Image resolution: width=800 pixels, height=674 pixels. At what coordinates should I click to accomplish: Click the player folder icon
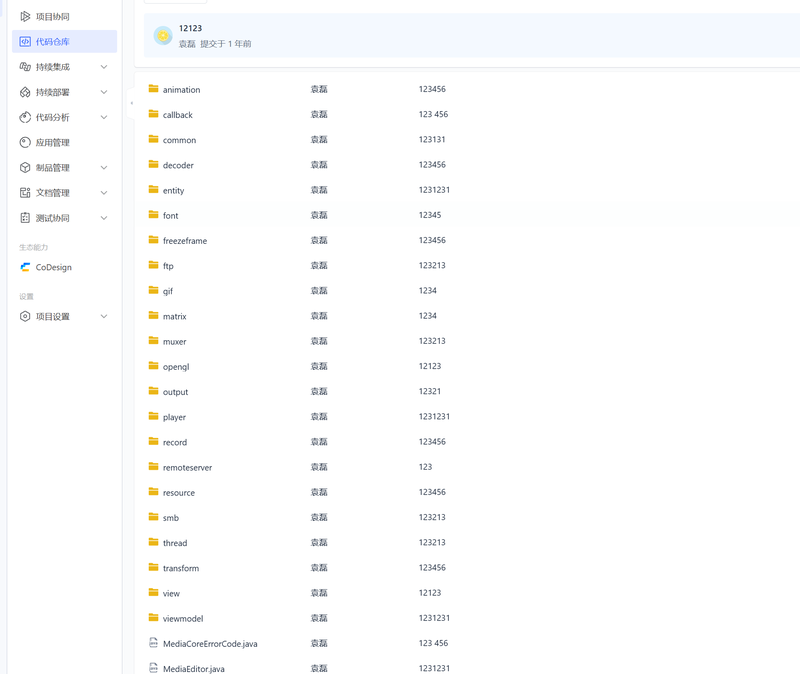pos(154,416)
